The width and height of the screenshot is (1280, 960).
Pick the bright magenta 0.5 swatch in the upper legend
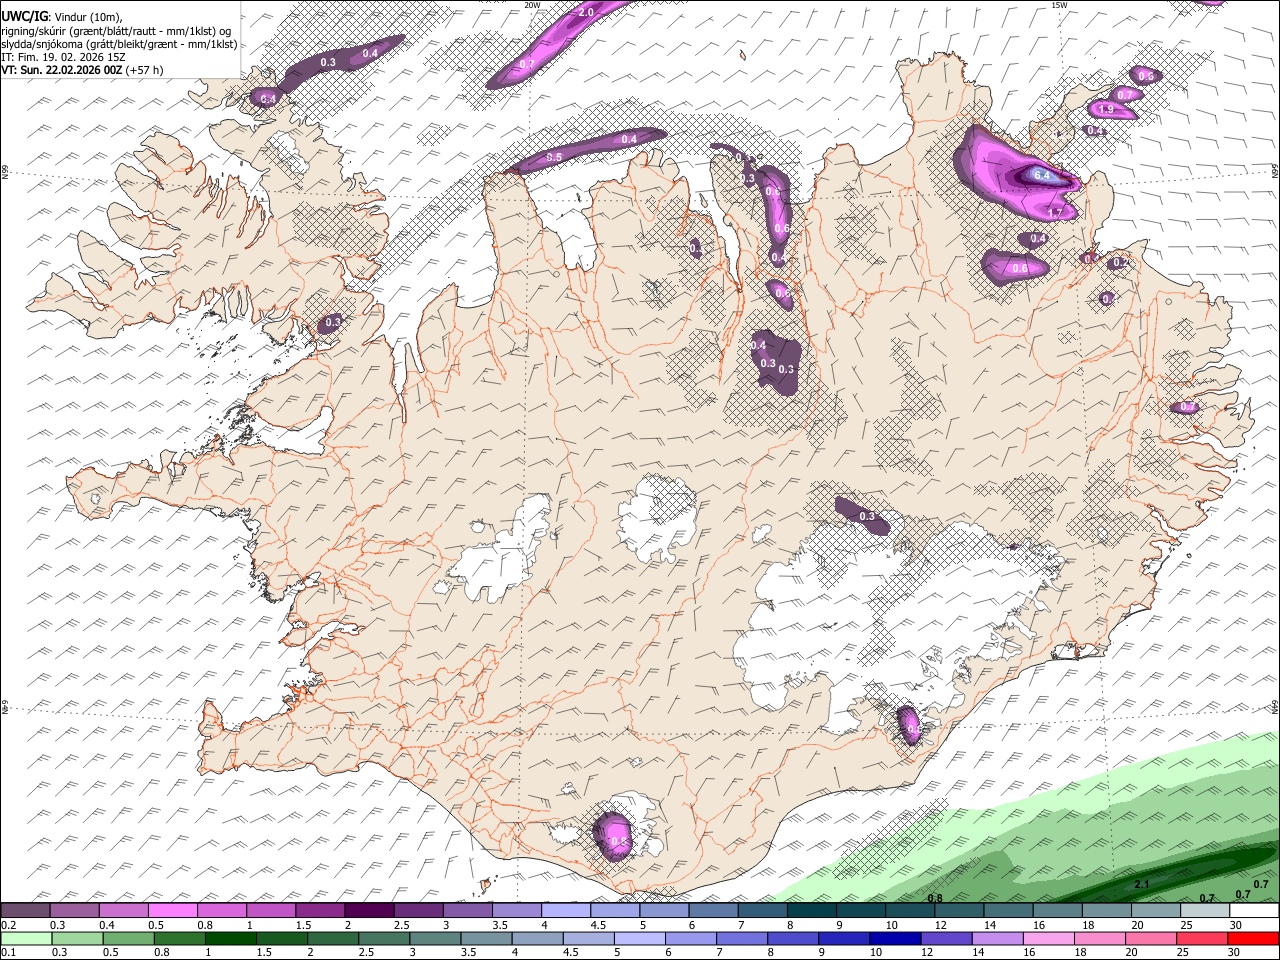tap(172, 911)
